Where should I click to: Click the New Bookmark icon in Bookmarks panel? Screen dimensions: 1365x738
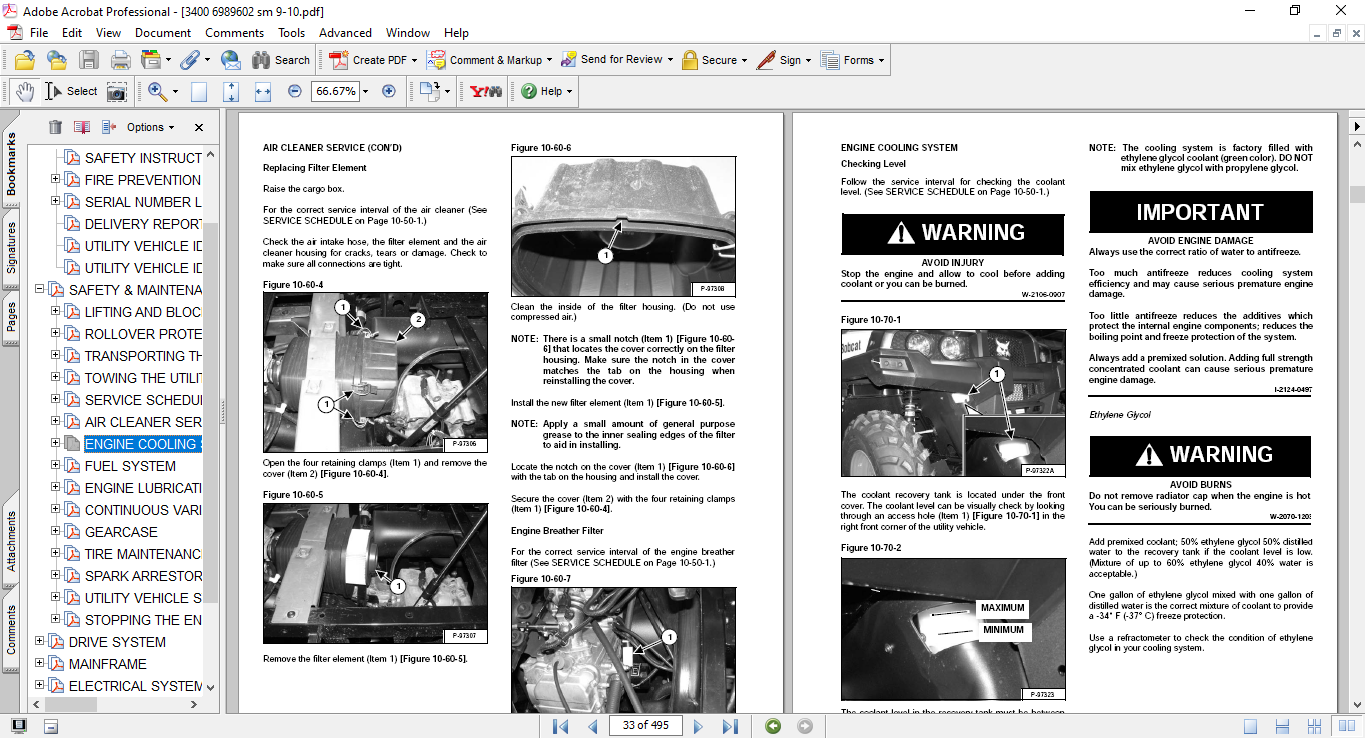(x=82, y=127)
